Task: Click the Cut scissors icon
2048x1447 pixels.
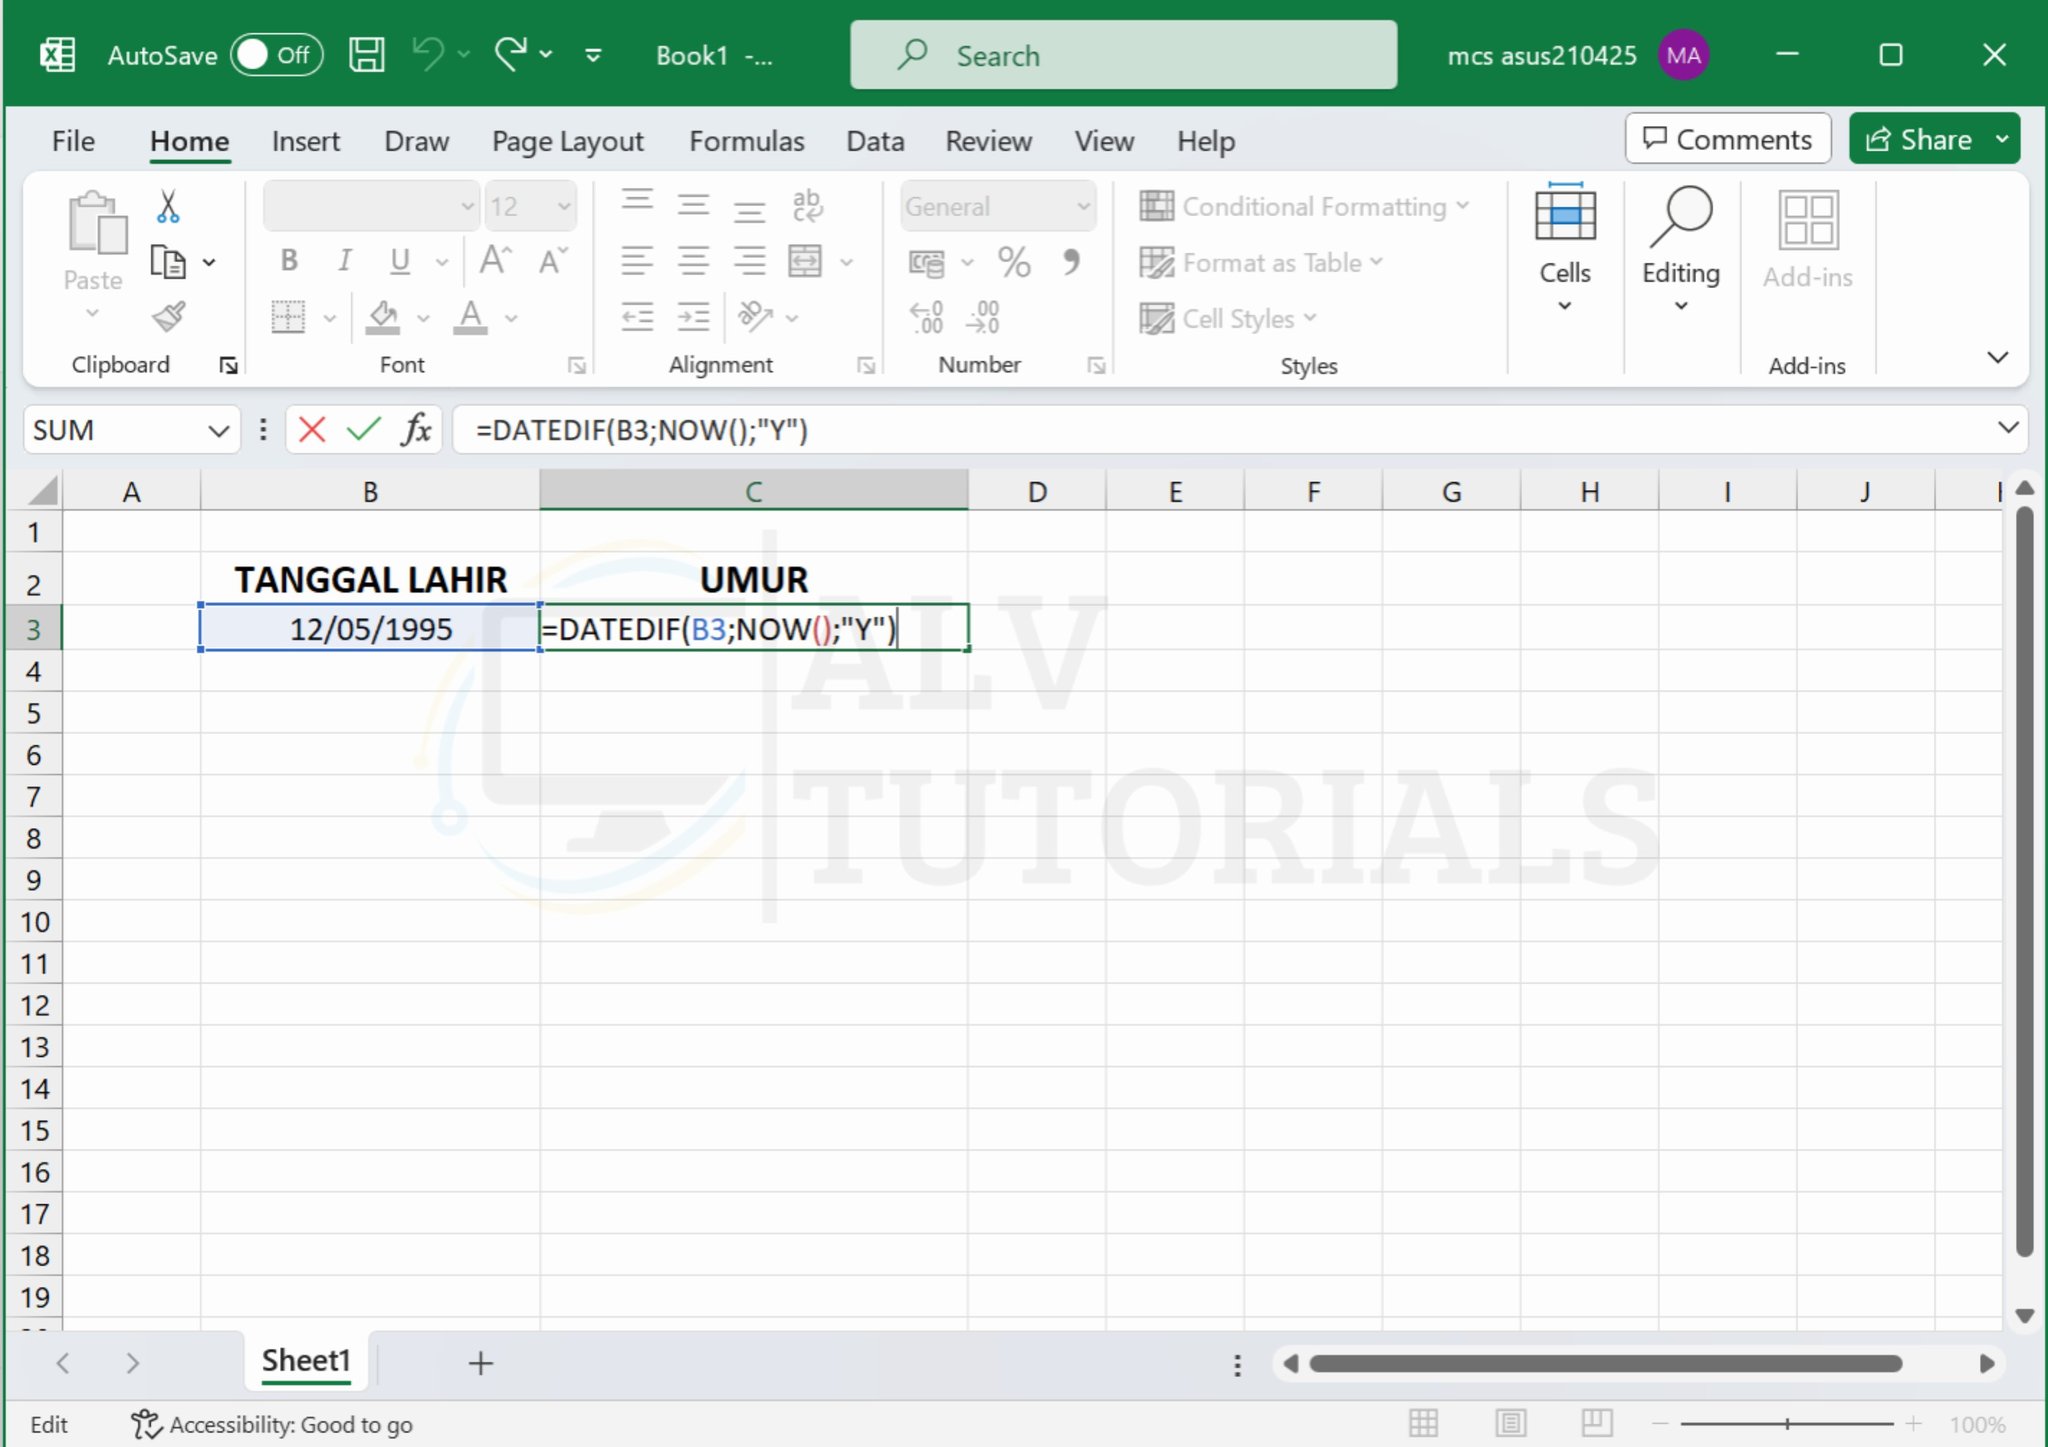Action: pos(168,207)
